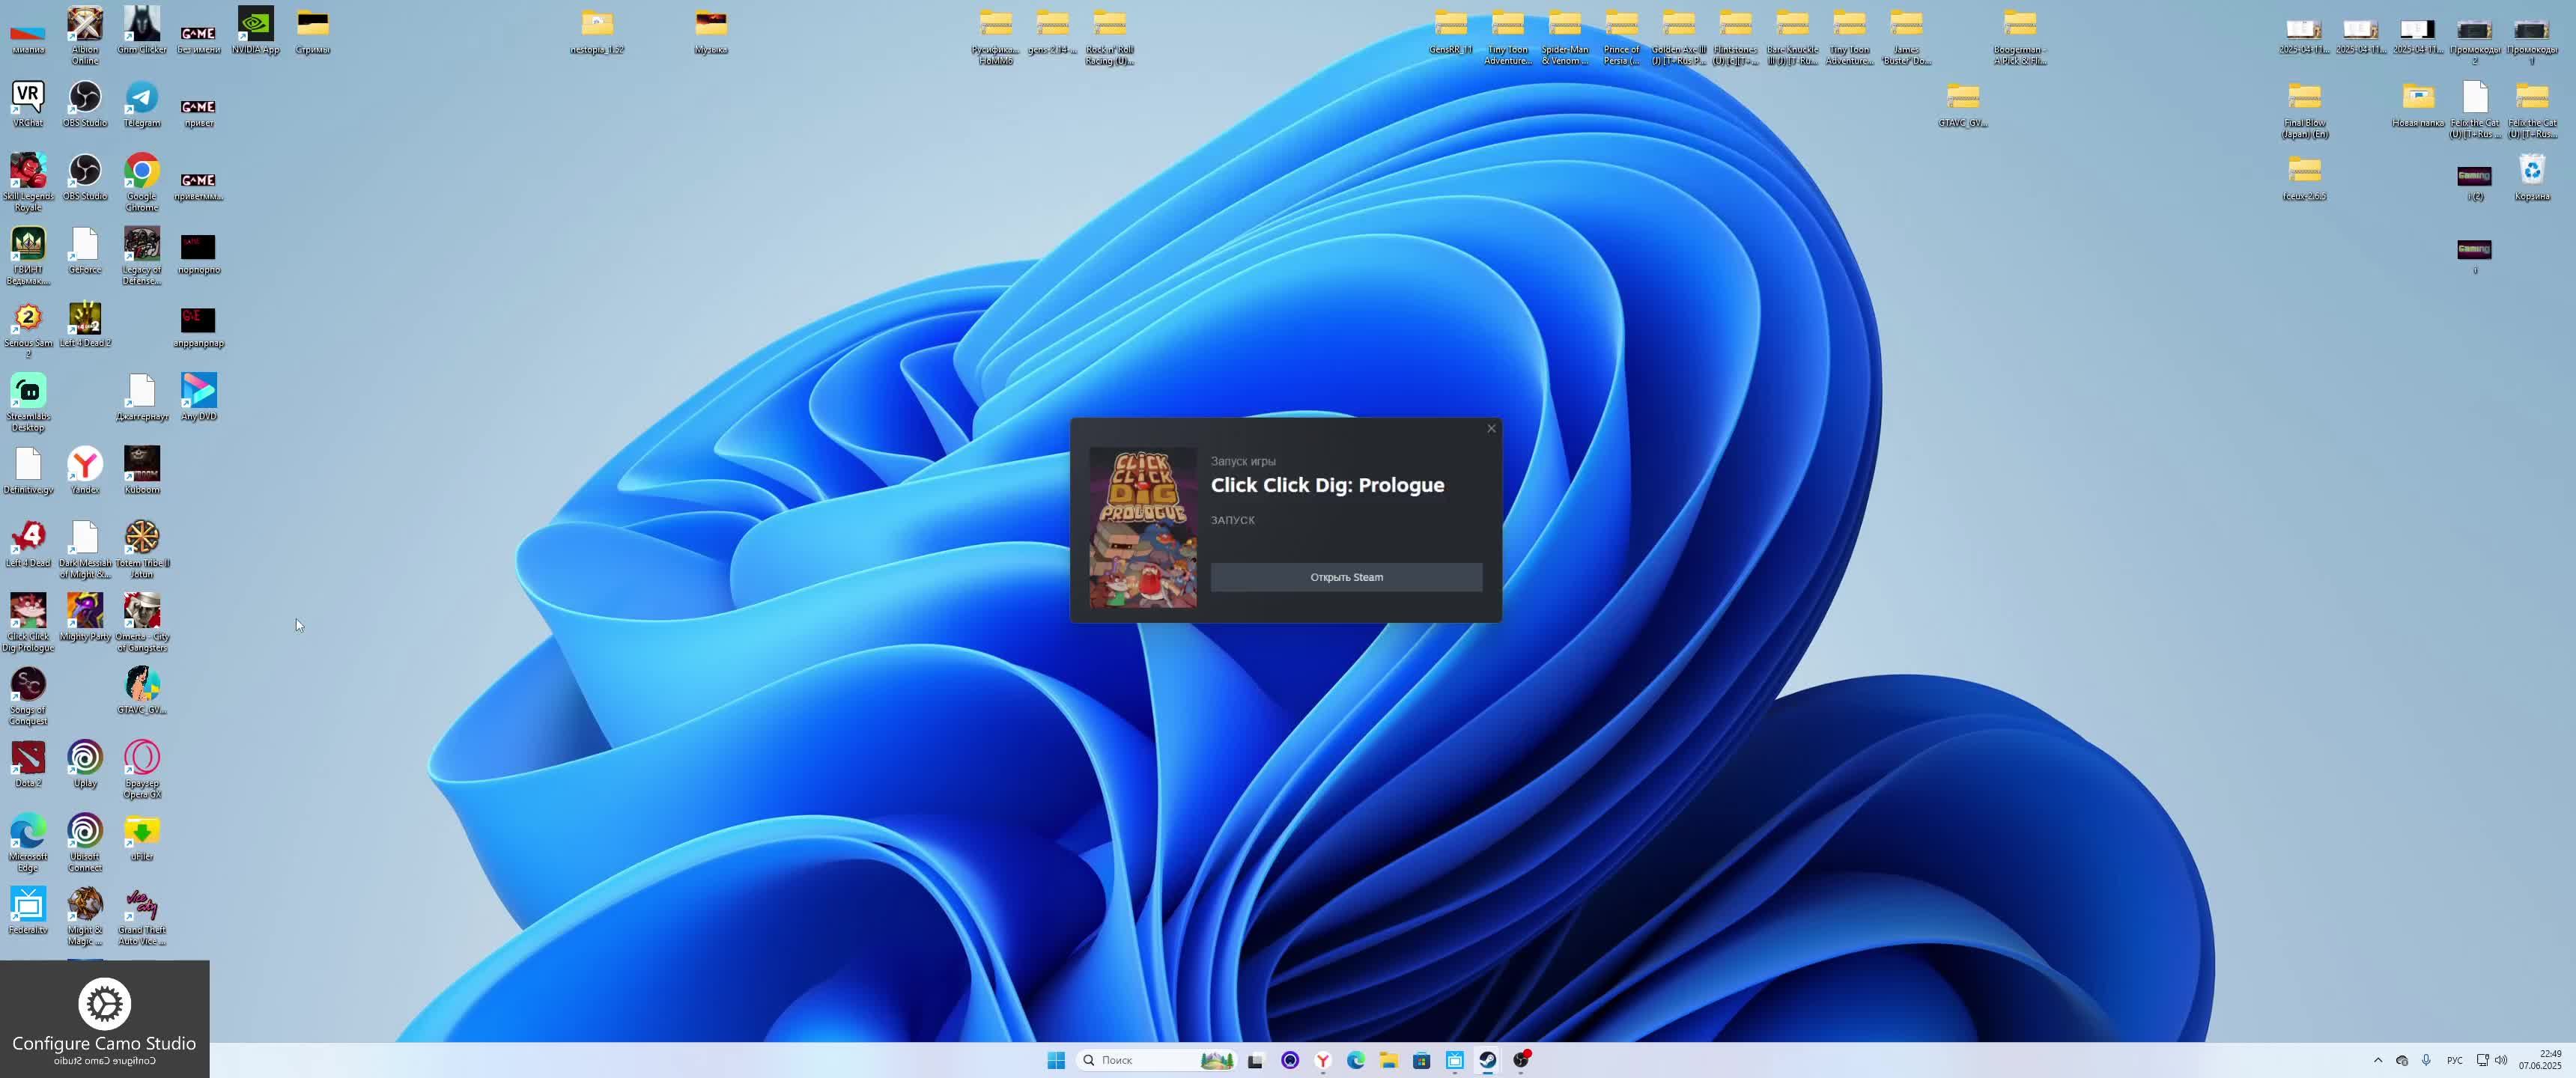Screen dimensions: 2576x1078
Task: Open Grim Clicker desktop shortcut
Action: (142, 30)
